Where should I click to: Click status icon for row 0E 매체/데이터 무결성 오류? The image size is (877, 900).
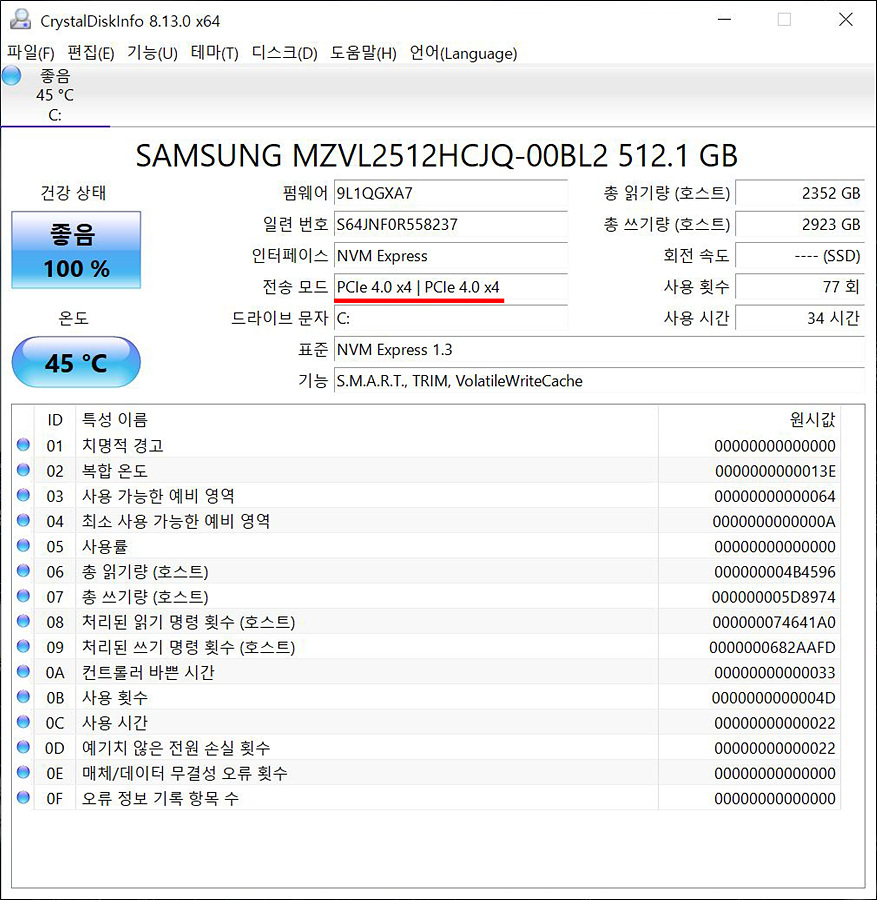[24, 772]
